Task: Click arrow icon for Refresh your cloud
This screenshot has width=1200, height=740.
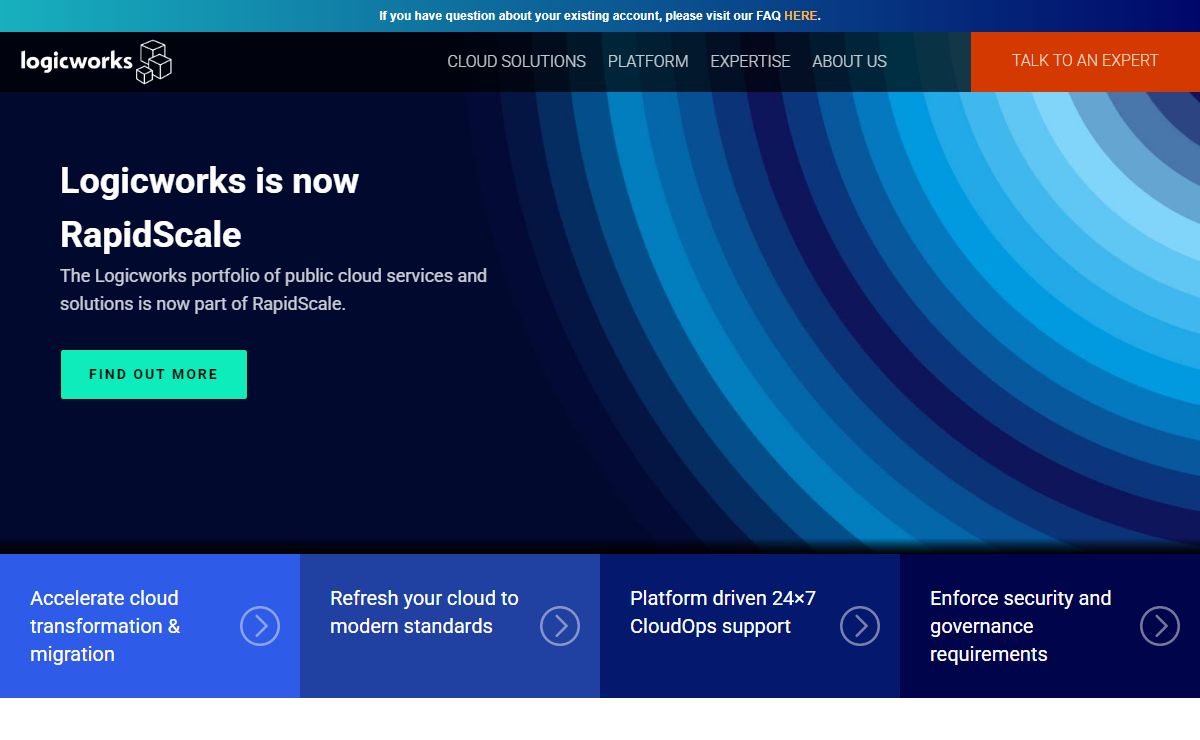Action: coord(560,626)
